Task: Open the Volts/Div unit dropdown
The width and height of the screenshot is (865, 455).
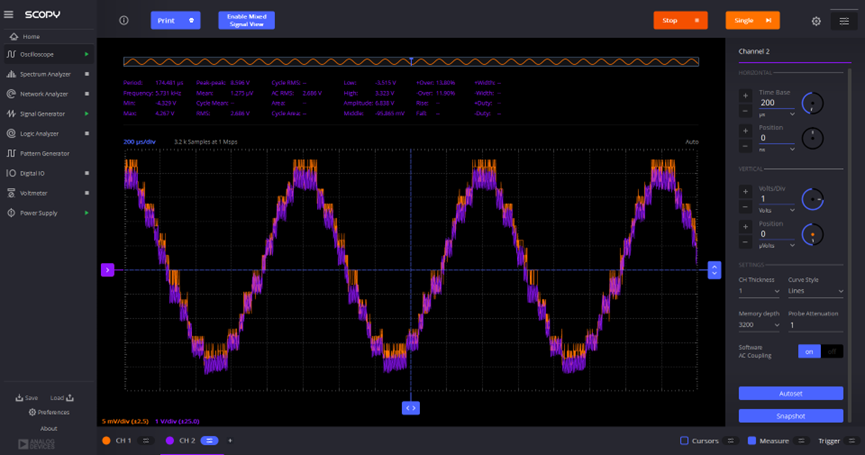Action: point(777,211)
